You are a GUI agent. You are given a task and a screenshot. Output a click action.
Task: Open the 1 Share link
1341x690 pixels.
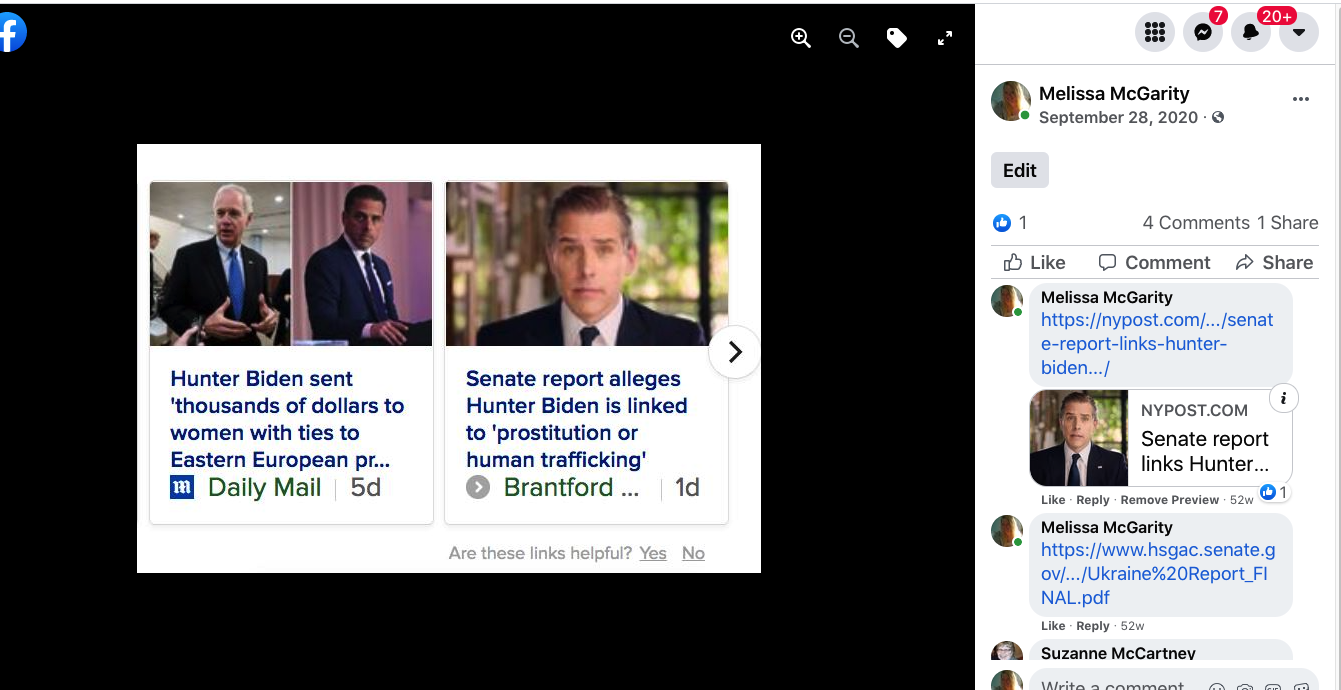pos(1288,222)
